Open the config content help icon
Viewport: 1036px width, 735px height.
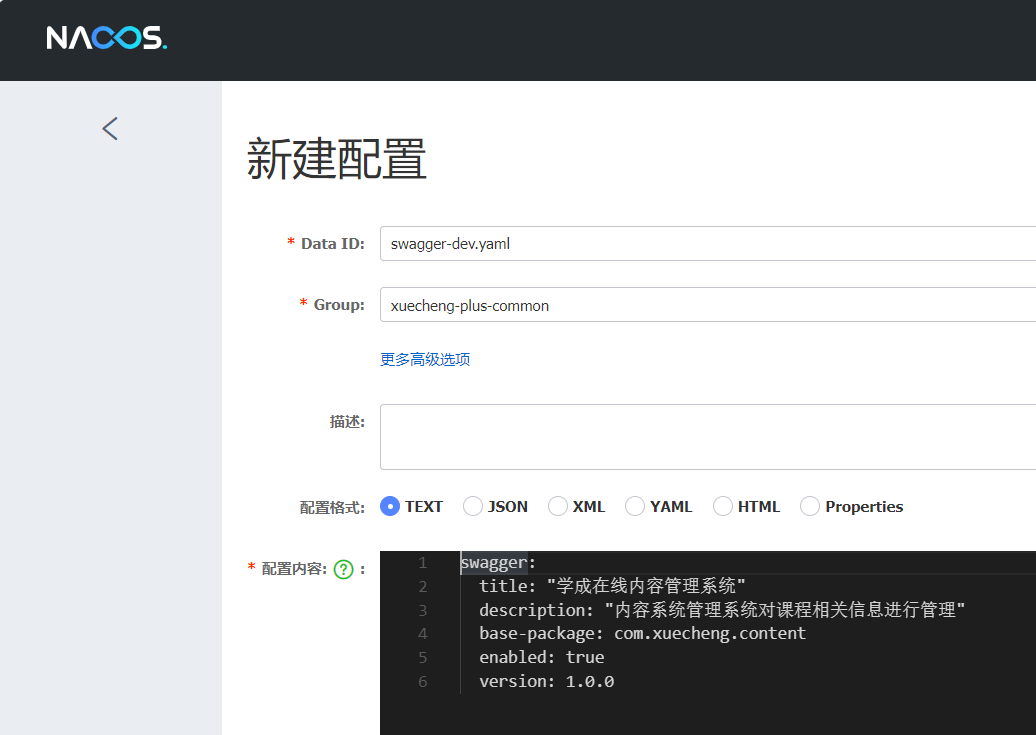pyautogui.click(x=344, y=569)
